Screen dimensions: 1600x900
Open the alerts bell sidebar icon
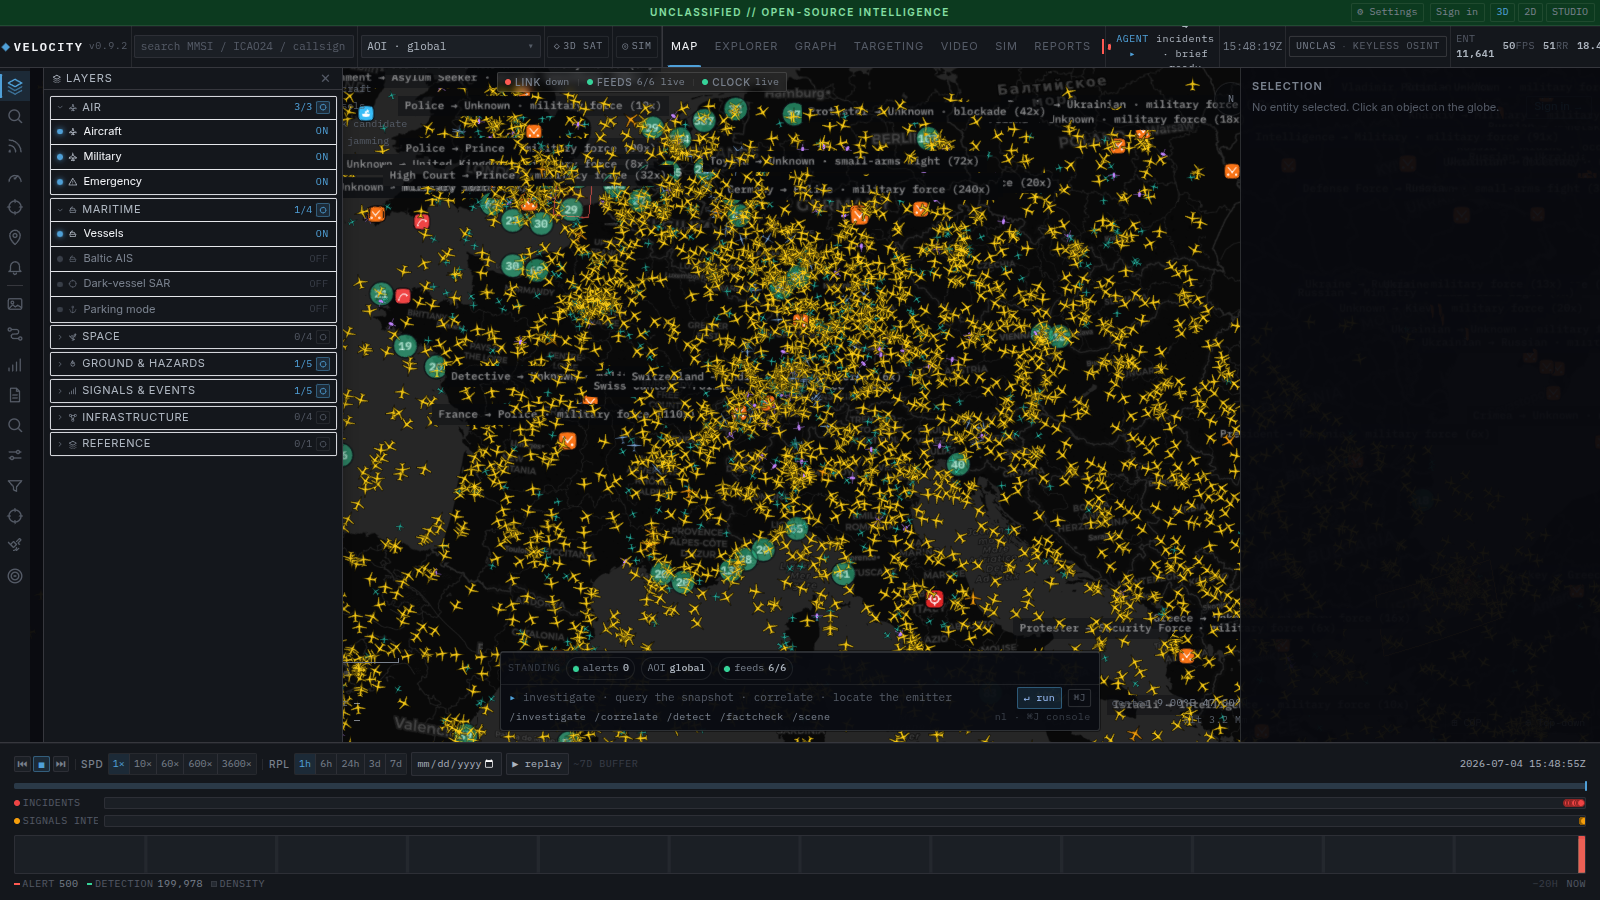[x=15, y=268]
